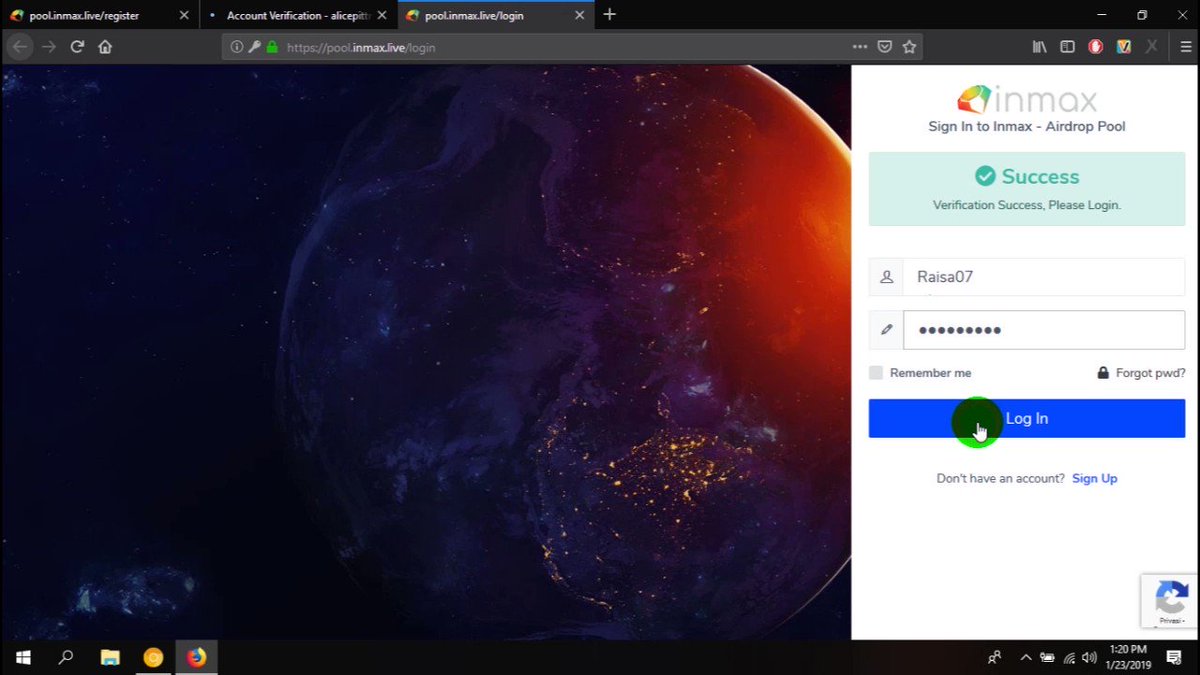Open the People icon in system tray

(994, 658)
